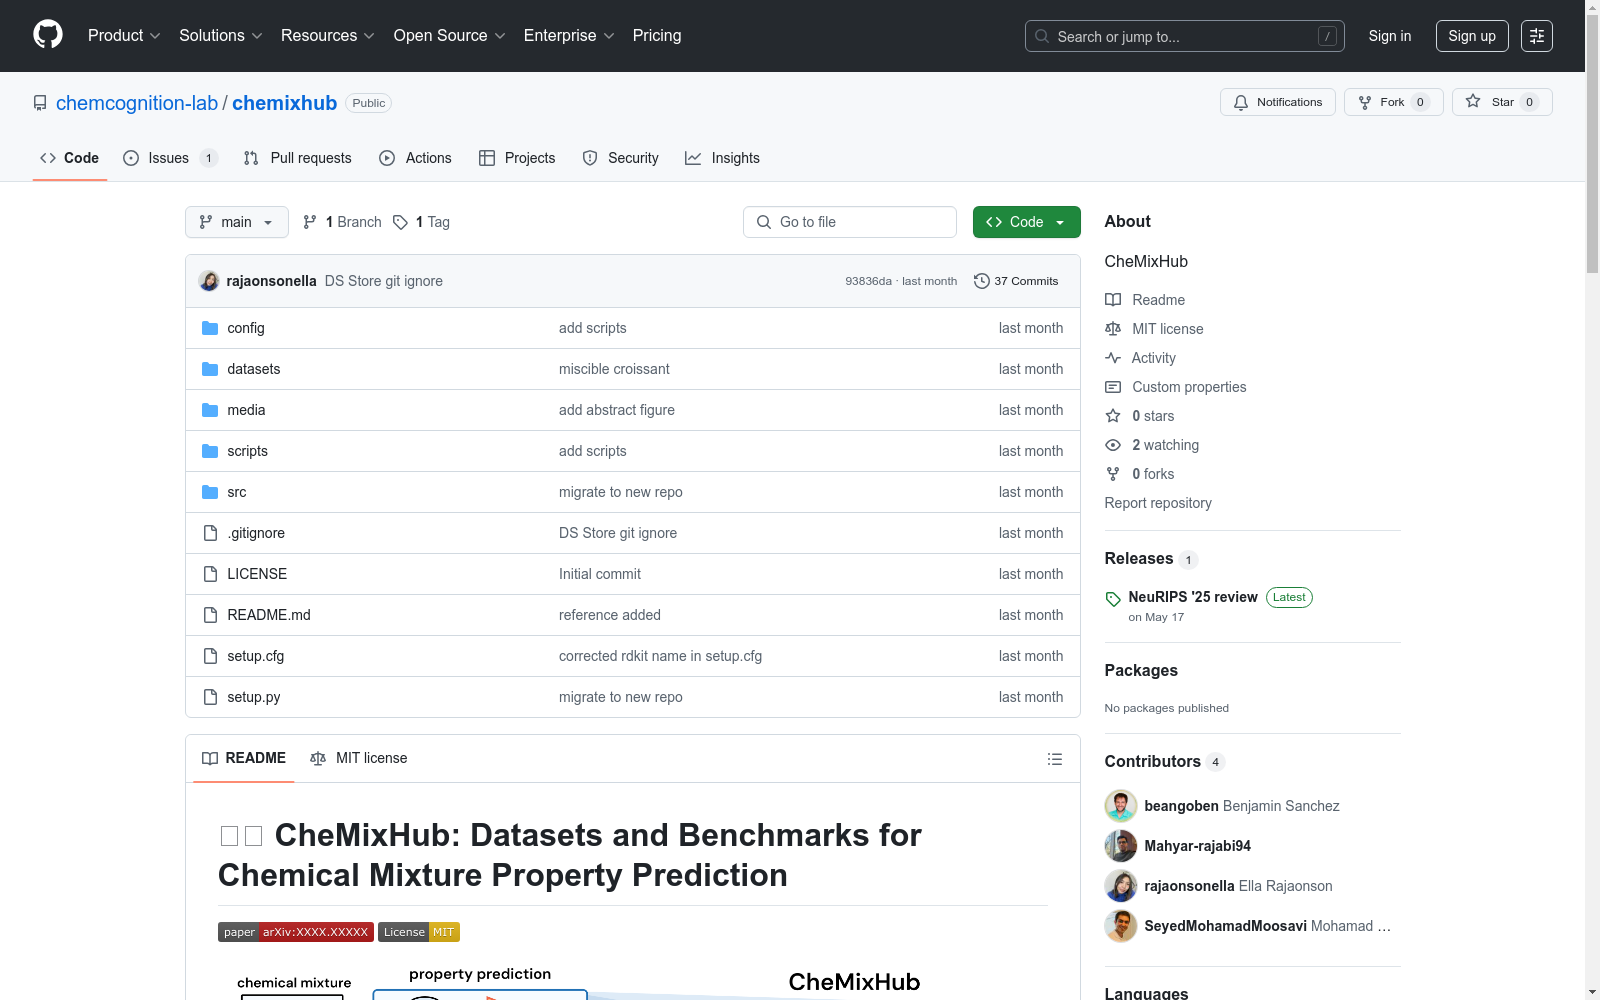Click the Notifications button
The height and width of the screenshot is (1000, 1600).
[1278, 102]
